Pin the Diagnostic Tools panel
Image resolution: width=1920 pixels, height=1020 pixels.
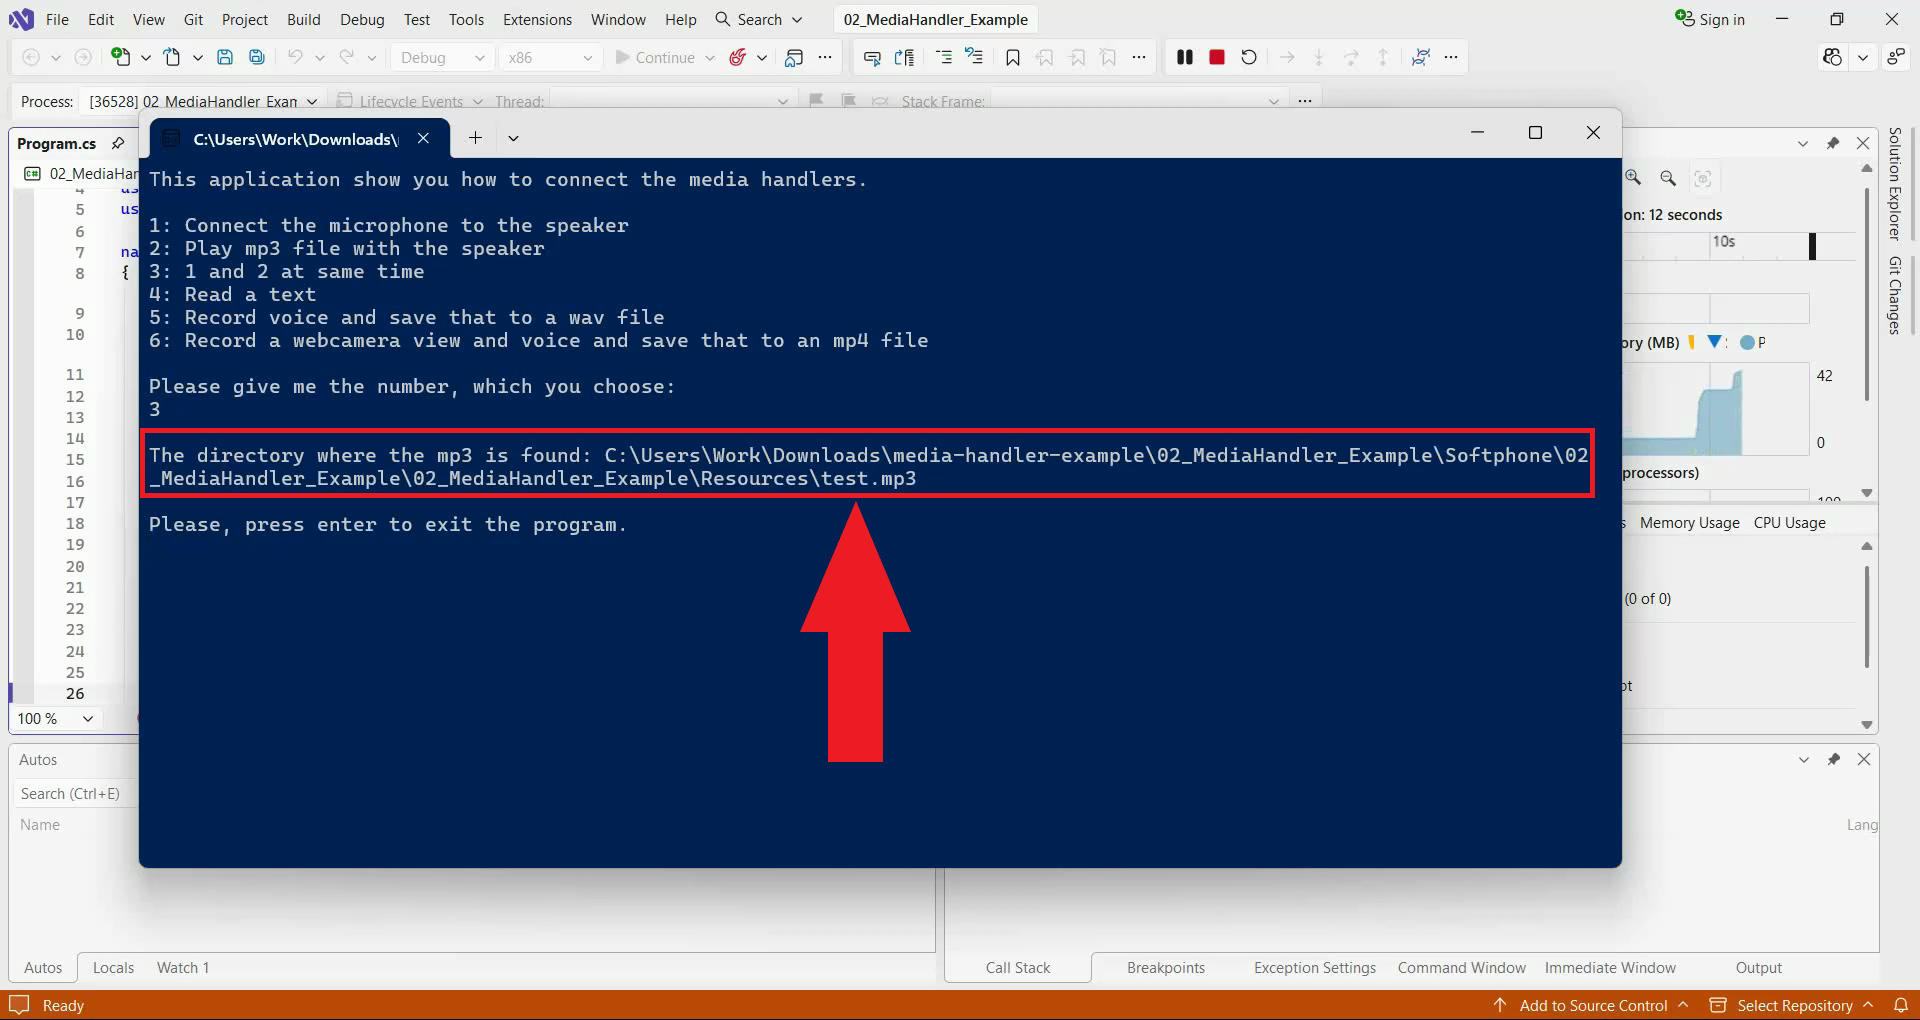(1833, 143)
